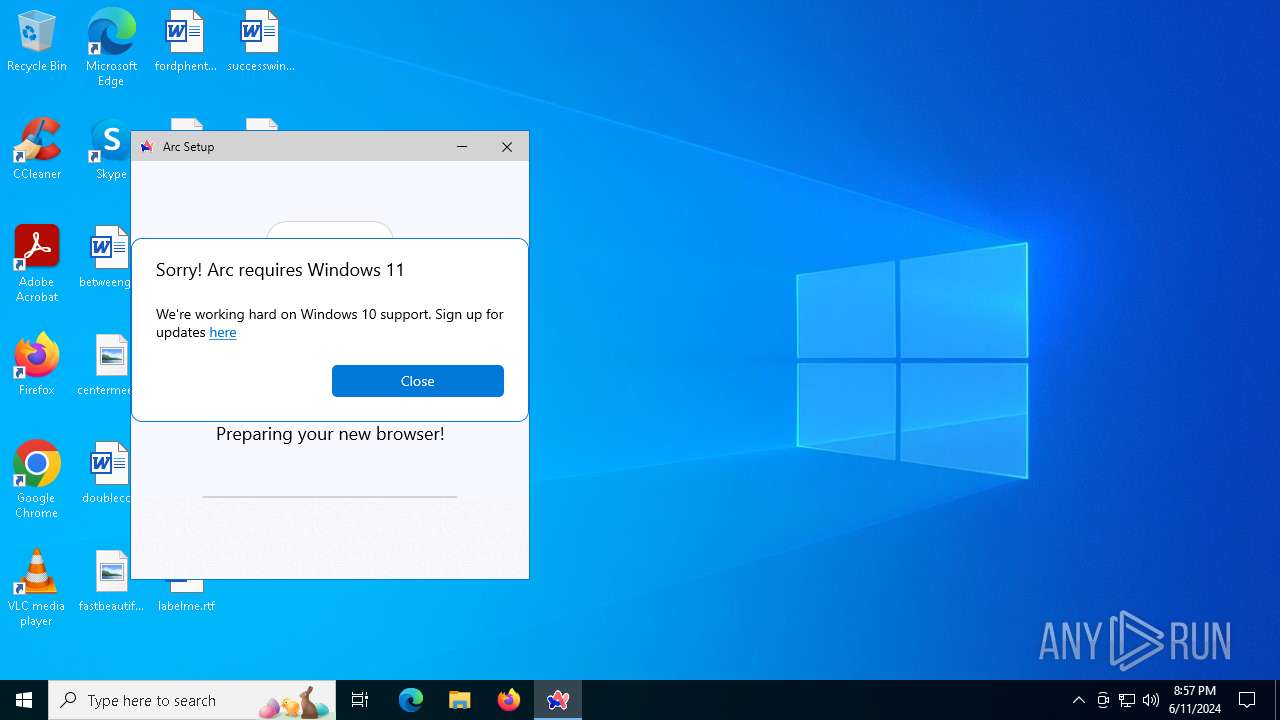The height and width of the screenshot is (720, 1280).
Task: Open Meet Now tray icon
Action: tap(1103, 700)
